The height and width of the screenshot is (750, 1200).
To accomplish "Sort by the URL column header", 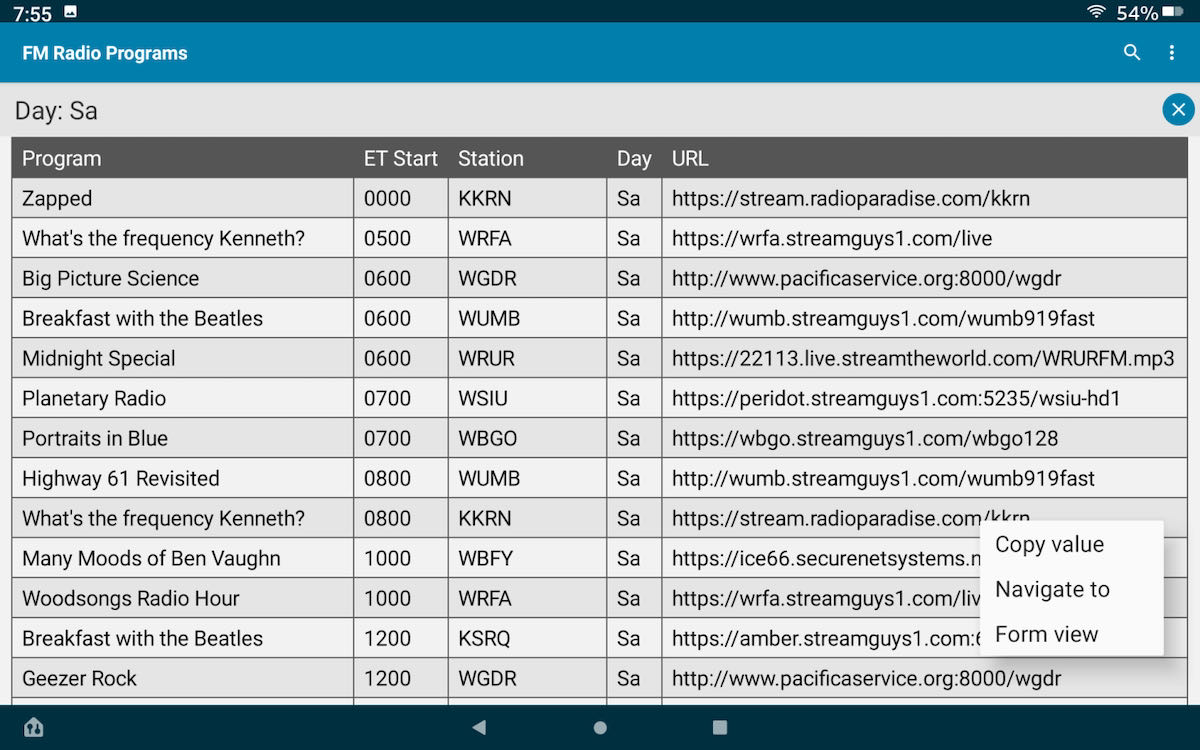I will (x=925, y=158).
